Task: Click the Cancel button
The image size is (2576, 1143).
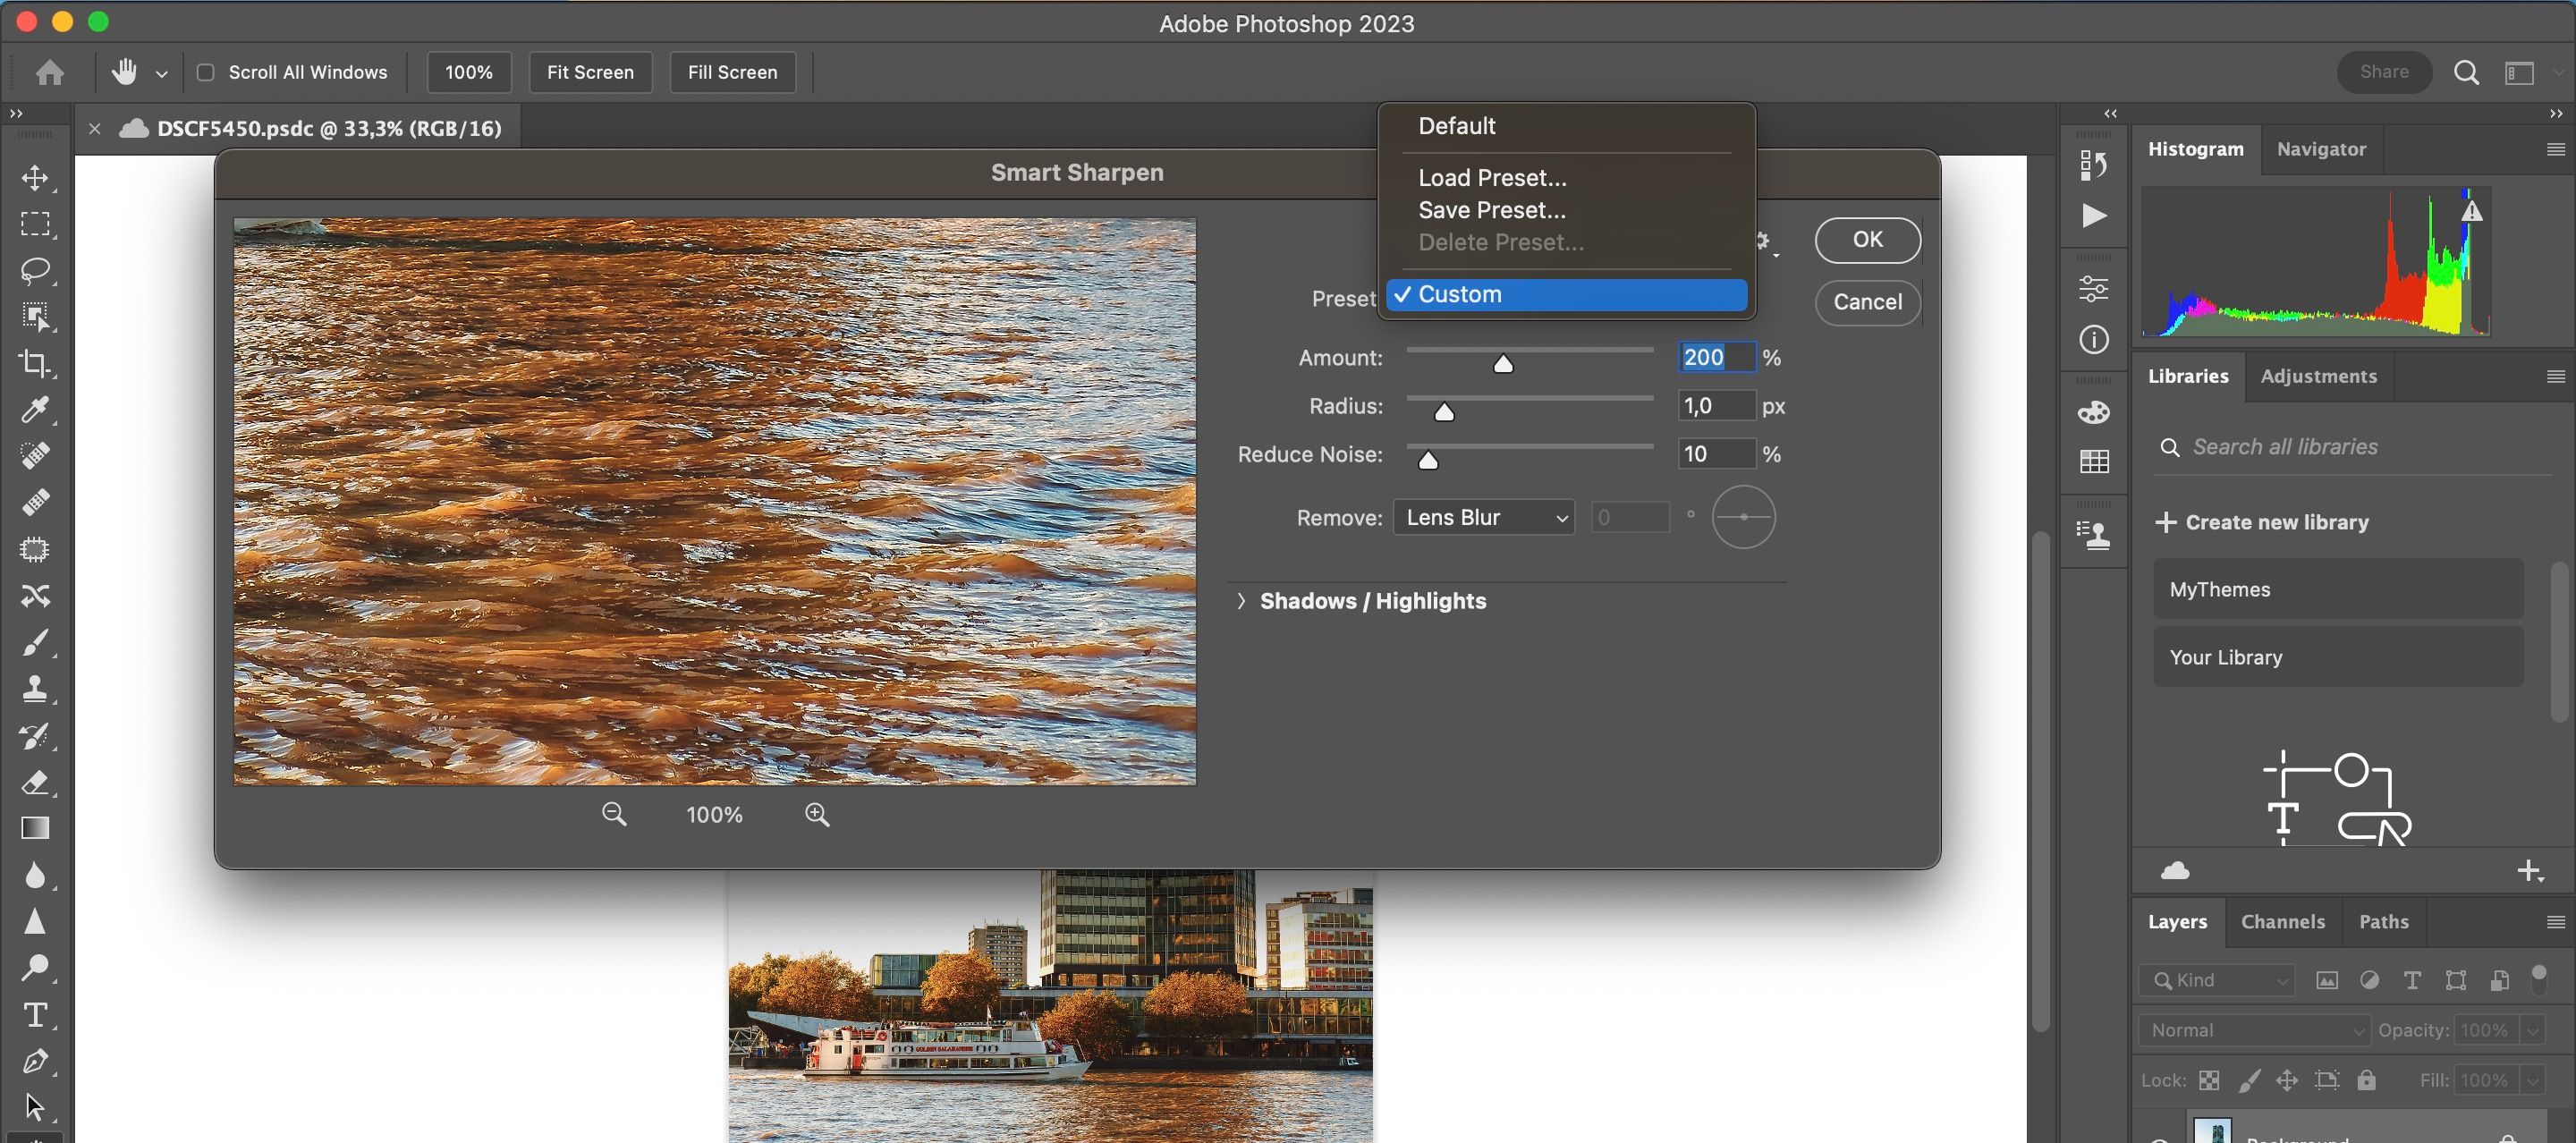Action: [1867, 302]
